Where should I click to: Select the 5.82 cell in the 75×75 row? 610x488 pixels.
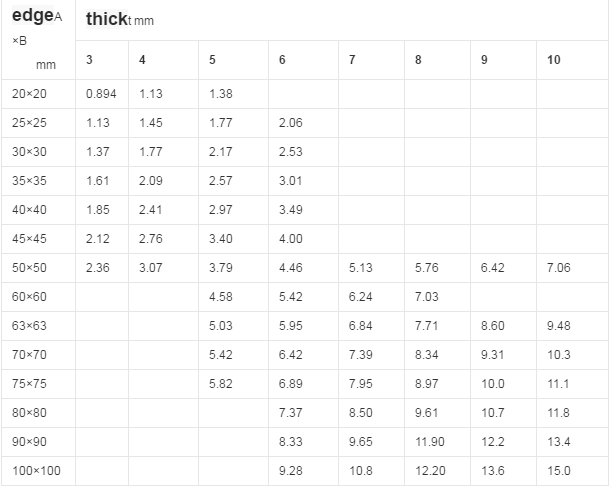pyautogui.click(x=221, y=384)
